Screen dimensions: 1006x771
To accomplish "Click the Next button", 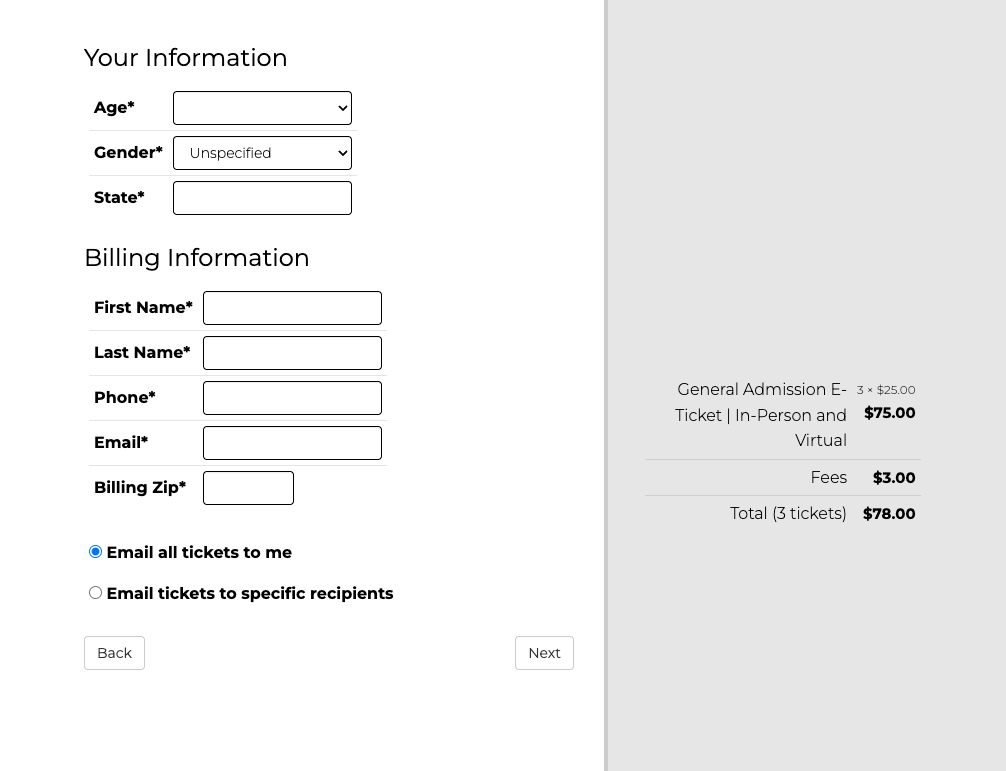I will click(544, 653).
